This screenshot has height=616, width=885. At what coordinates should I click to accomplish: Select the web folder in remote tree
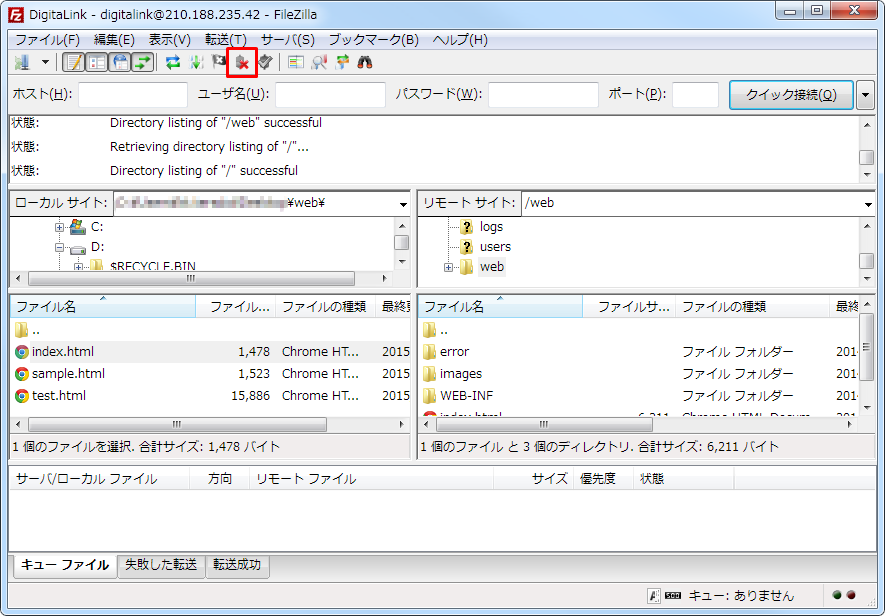point(492,267)
